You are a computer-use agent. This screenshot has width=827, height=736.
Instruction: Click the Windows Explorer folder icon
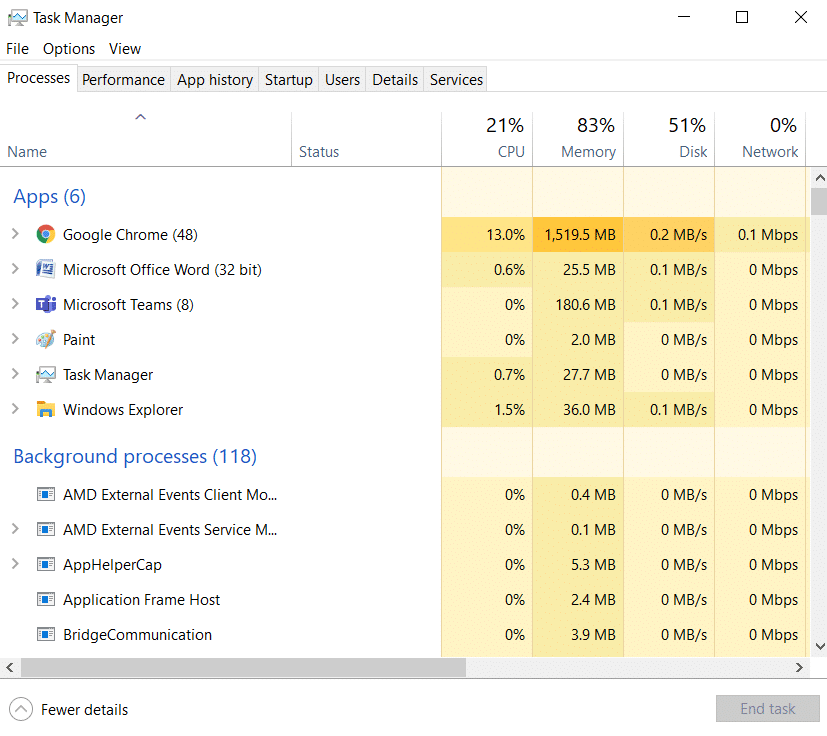(45, 410)
